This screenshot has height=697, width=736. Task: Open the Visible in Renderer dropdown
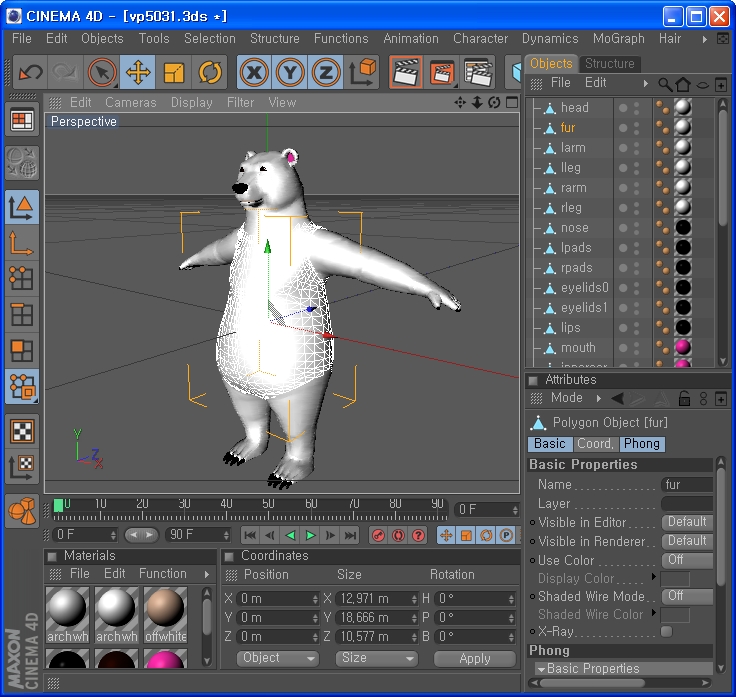(x=687, y=541)
